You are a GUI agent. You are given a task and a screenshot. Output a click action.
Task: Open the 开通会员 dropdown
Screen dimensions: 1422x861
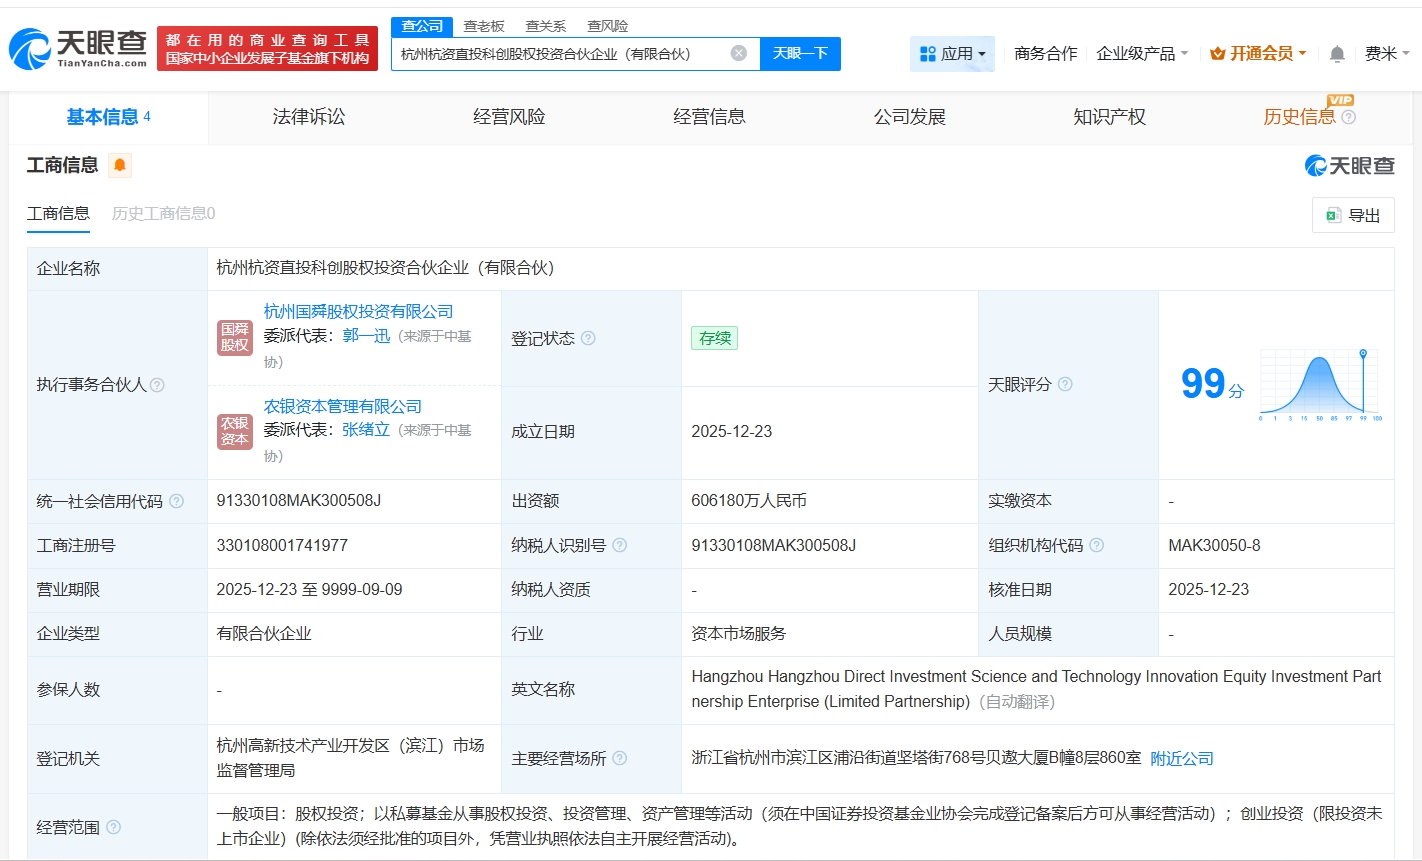[1257, 53]
